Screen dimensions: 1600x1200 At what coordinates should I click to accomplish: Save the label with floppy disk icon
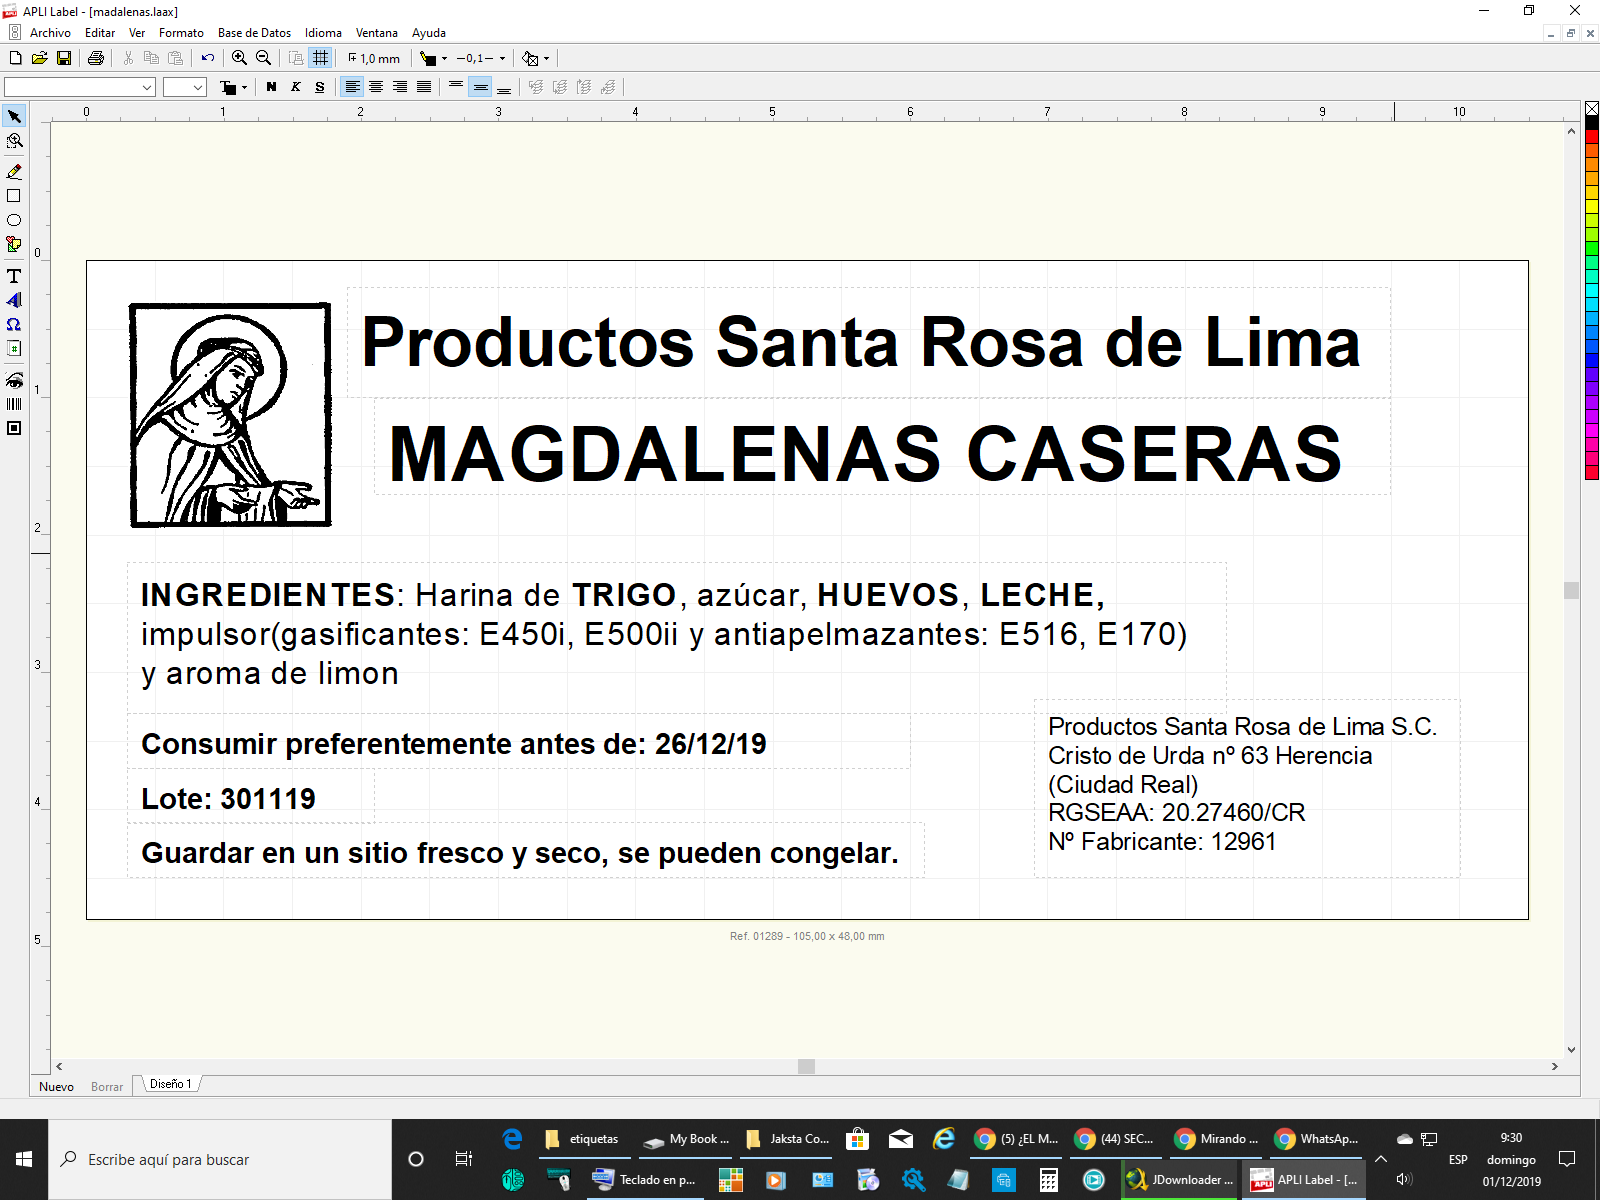tap(64, 58)
